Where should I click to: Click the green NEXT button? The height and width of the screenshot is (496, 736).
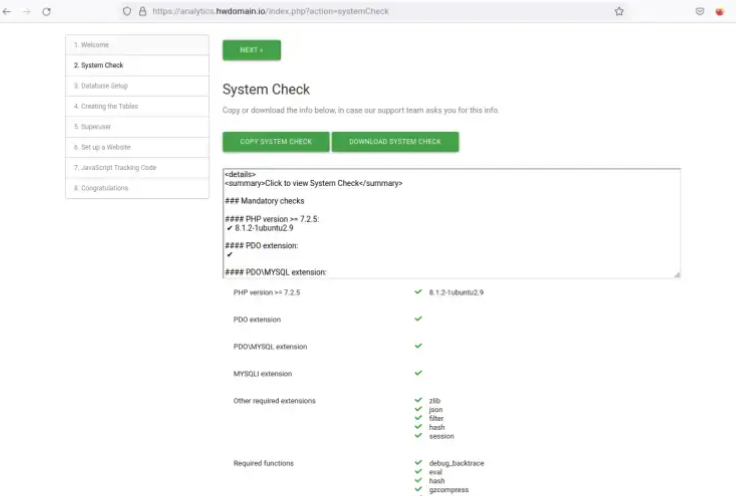point(252,50)
